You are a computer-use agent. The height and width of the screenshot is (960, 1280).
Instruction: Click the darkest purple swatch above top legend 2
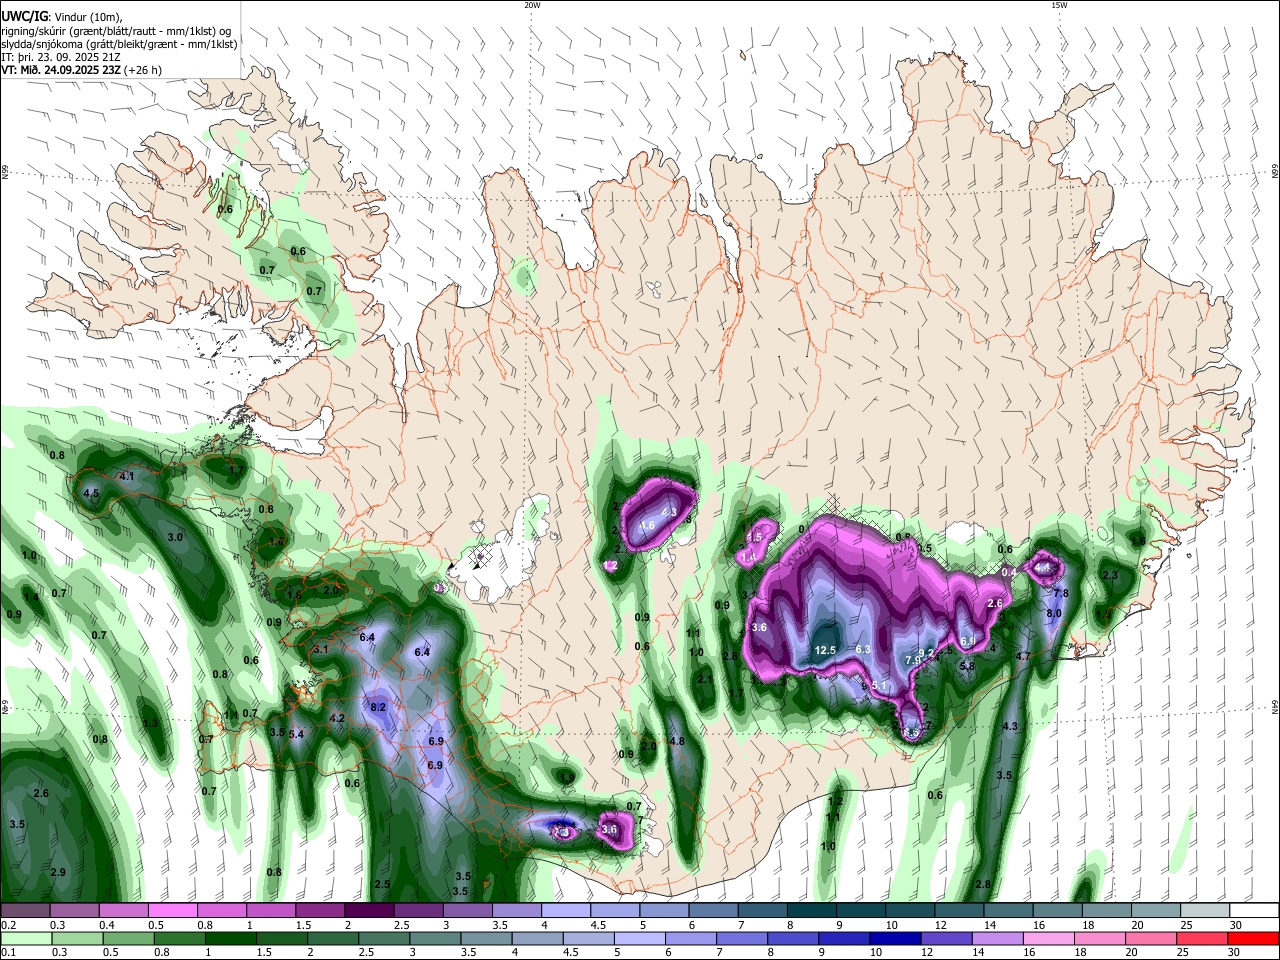370,910
